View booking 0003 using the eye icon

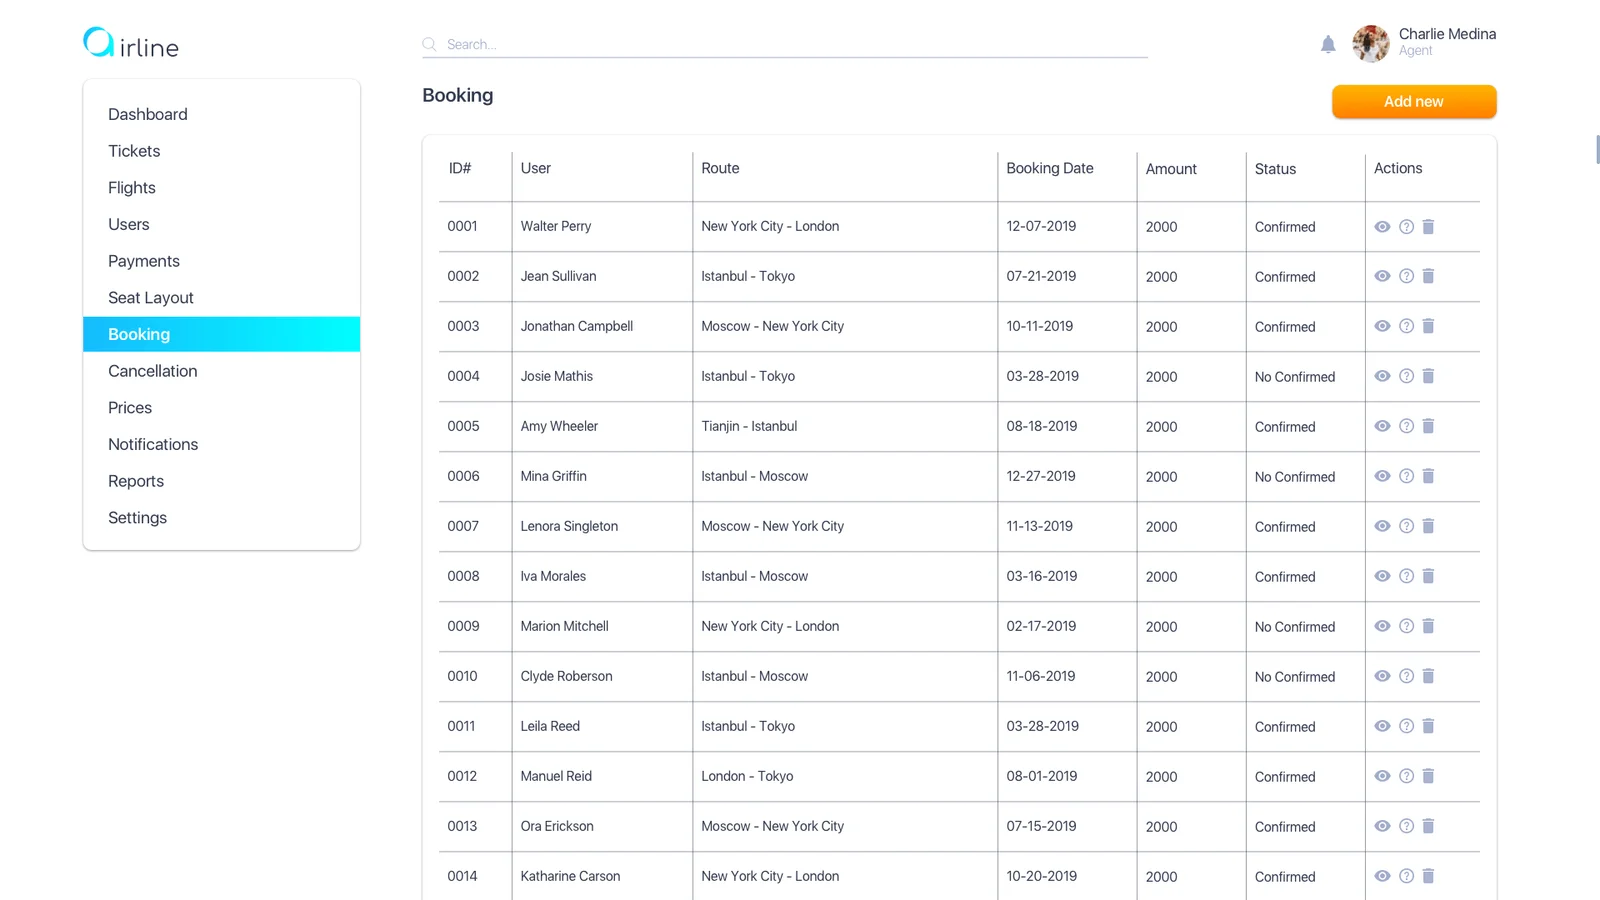coord(1382,327)
